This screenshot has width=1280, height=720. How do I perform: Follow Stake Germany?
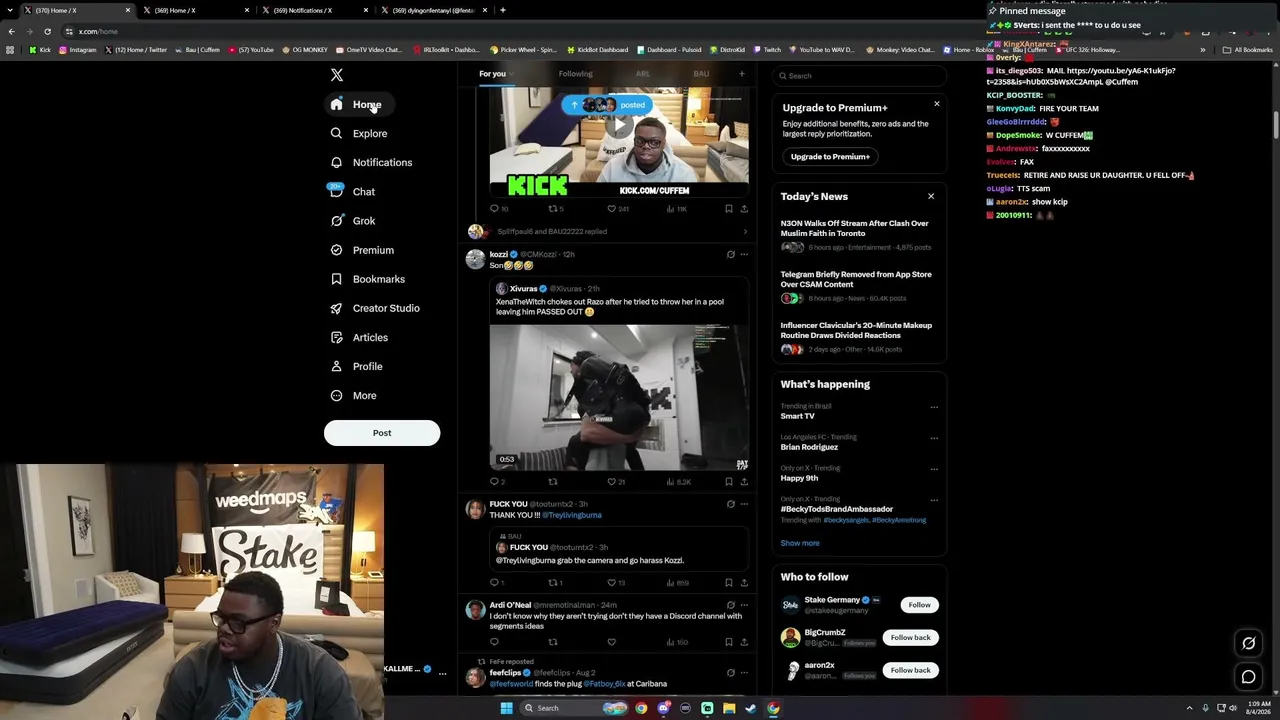(919, 605)
